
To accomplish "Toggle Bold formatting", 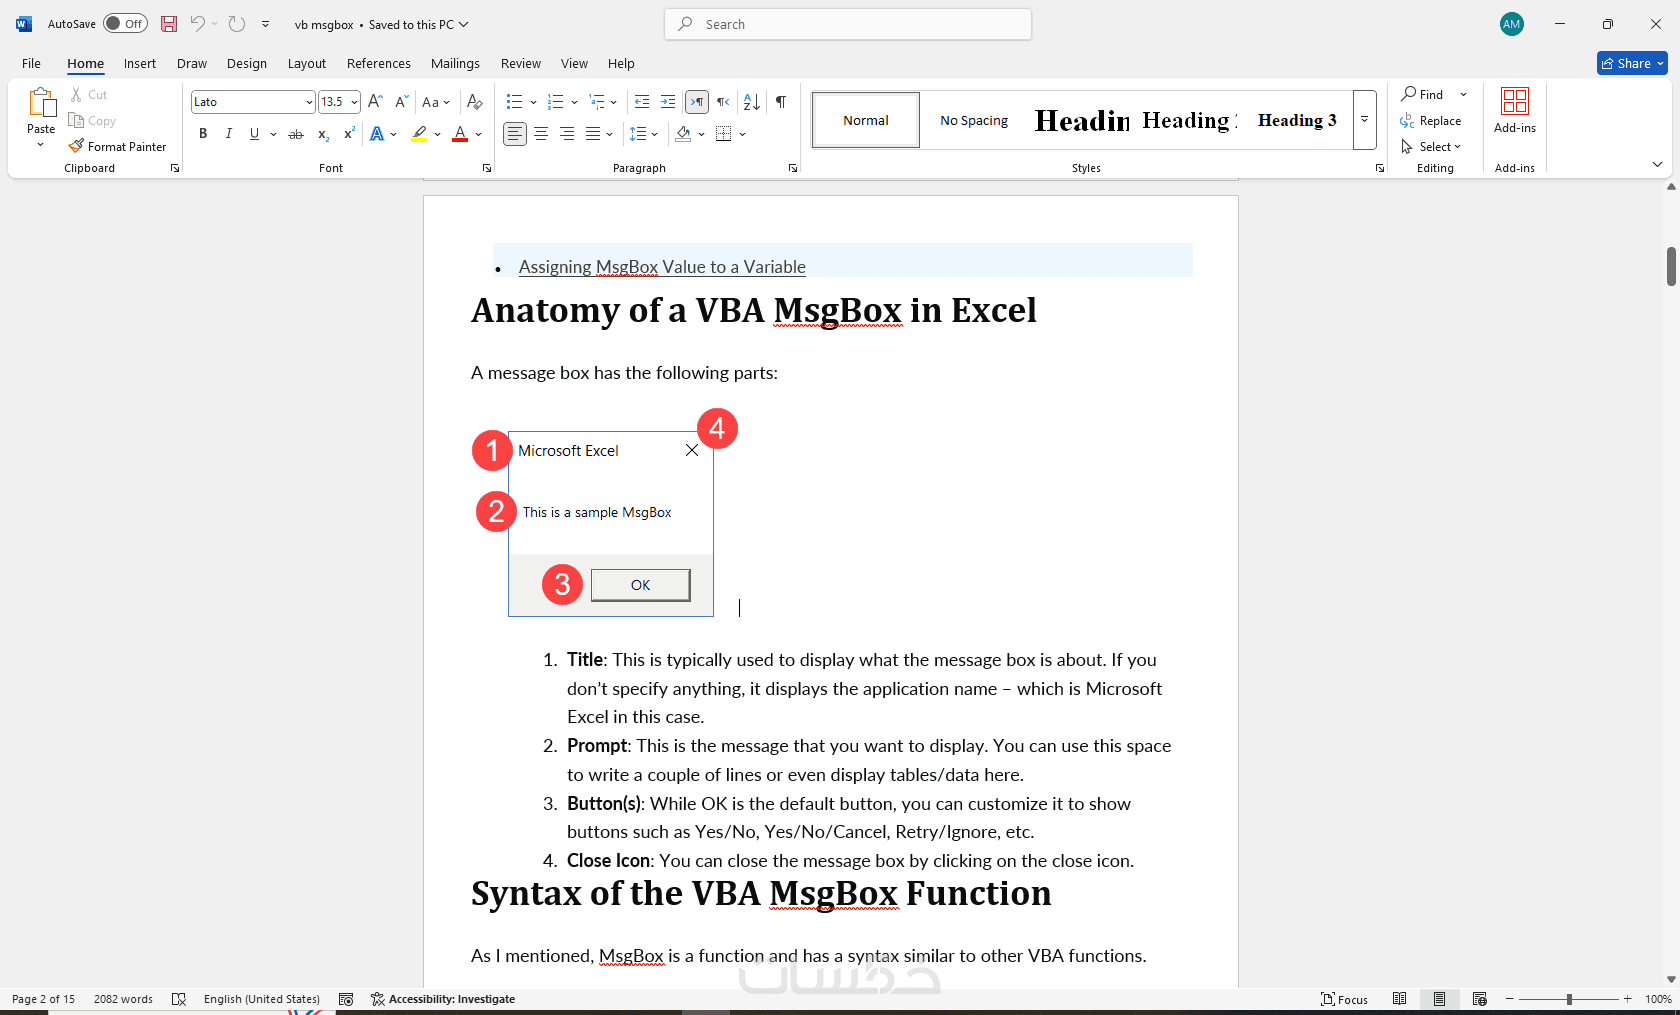I will point(203,134).
